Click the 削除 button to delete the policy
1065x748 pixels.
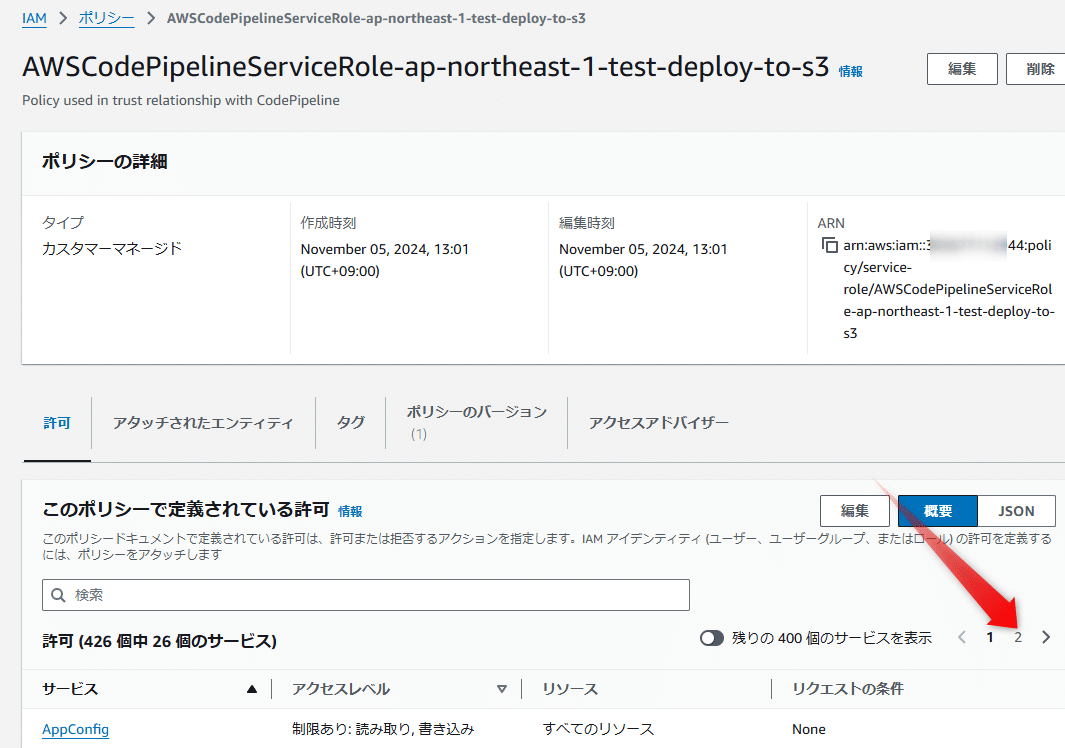click(x=1040, y=68)
